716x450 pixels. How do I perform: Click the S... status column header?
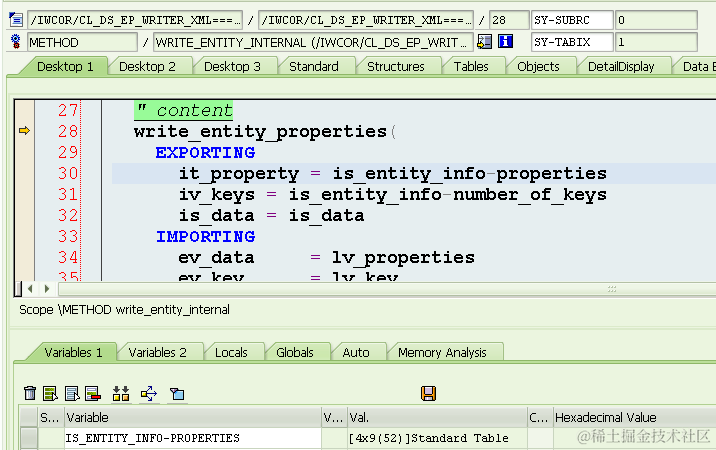pyautogui.click(x=51, y=417)
